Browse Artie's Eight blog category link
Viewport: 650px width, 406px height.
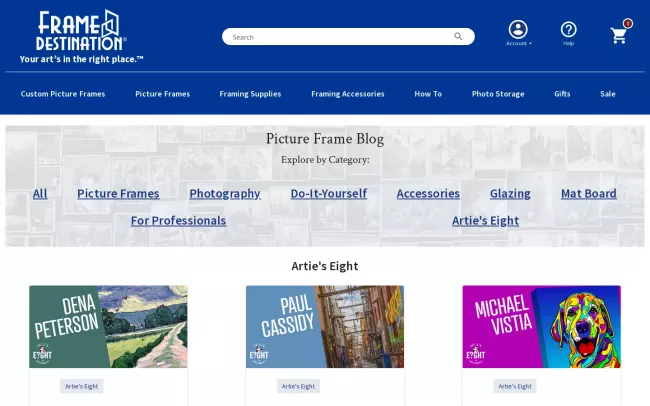point(485,221)
